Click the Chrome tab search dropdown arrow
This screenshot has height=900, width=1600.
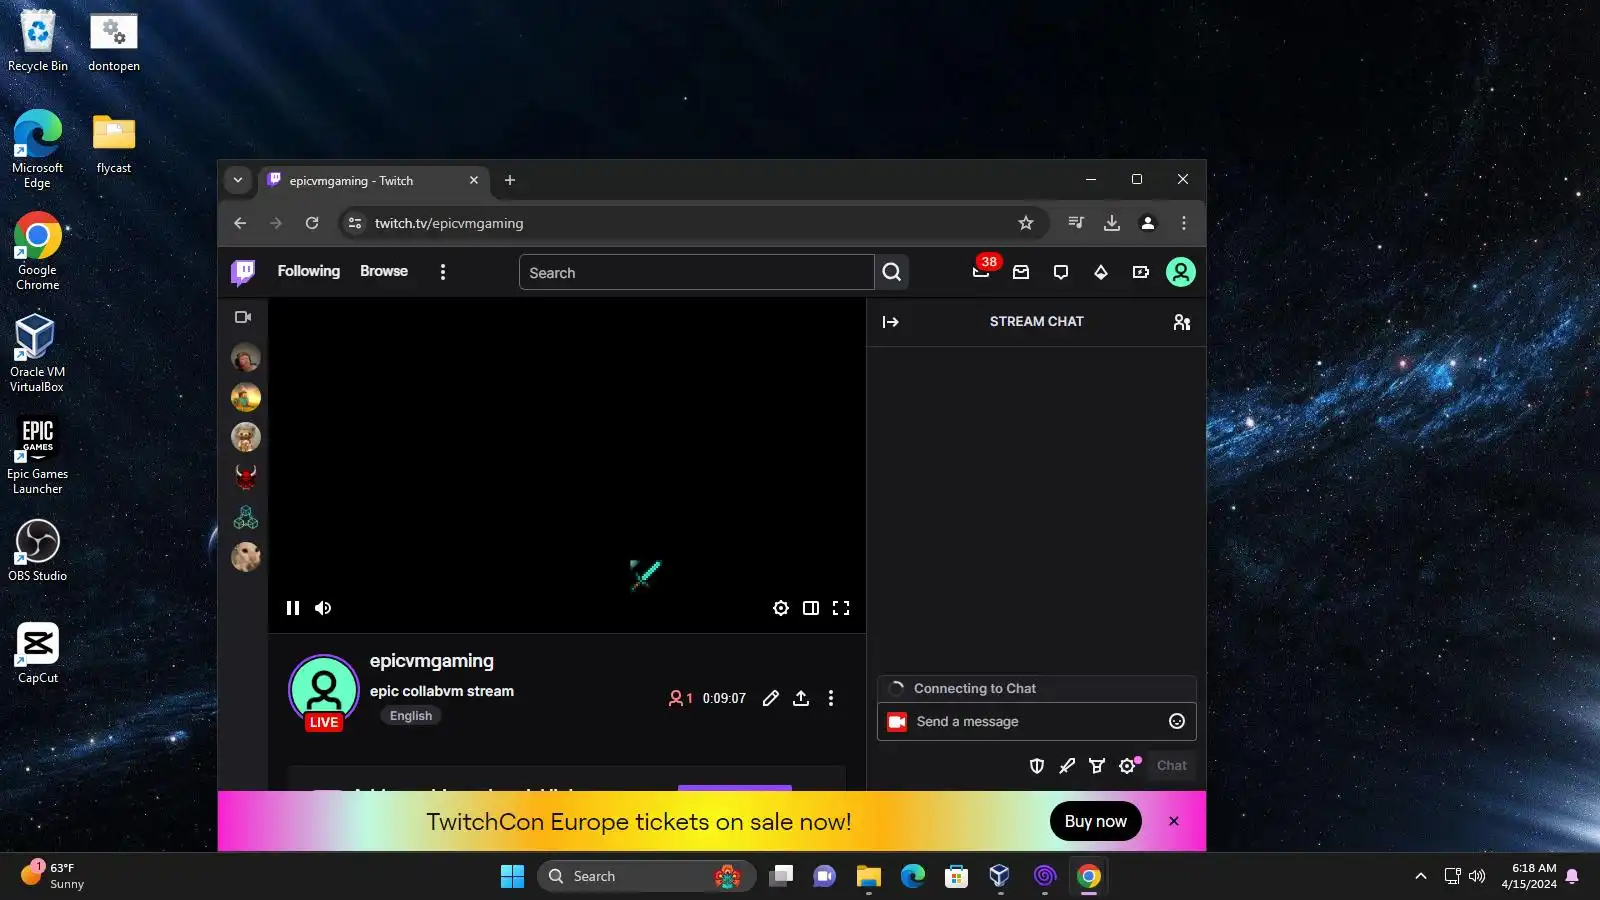(238, 180)
